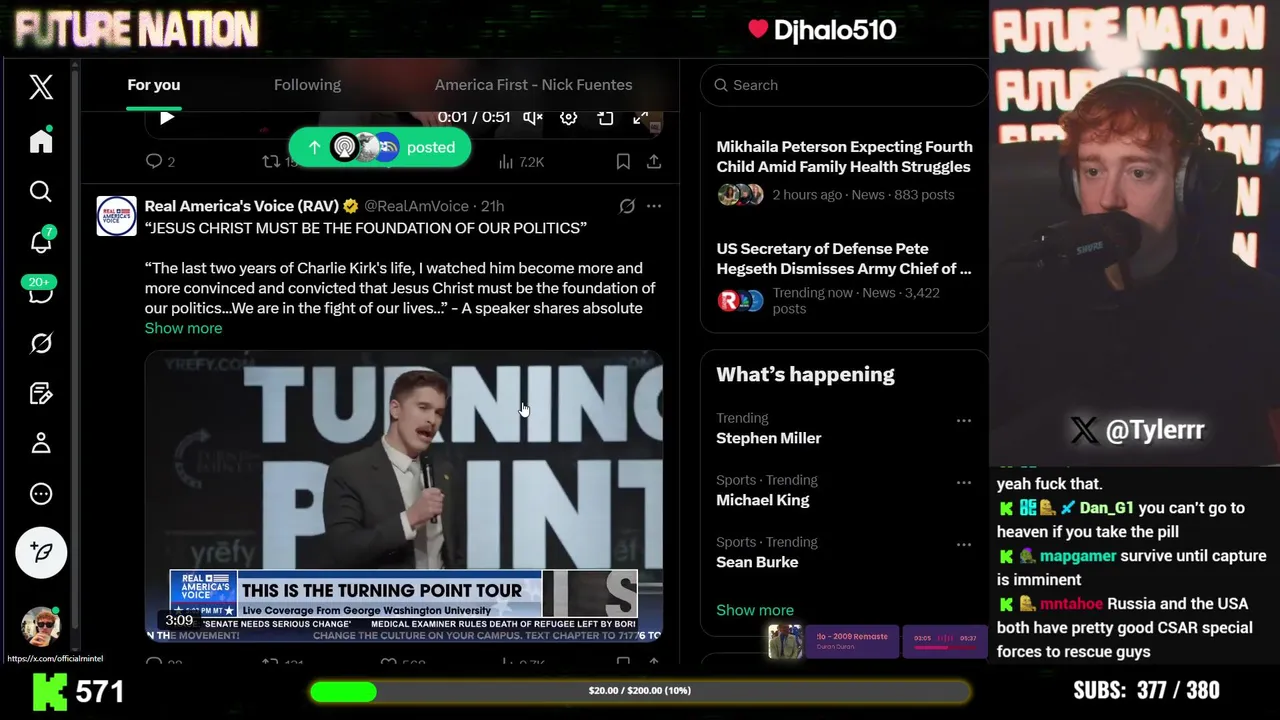
Task: Click Grok explain icon on RAV post
Action: 627,206
